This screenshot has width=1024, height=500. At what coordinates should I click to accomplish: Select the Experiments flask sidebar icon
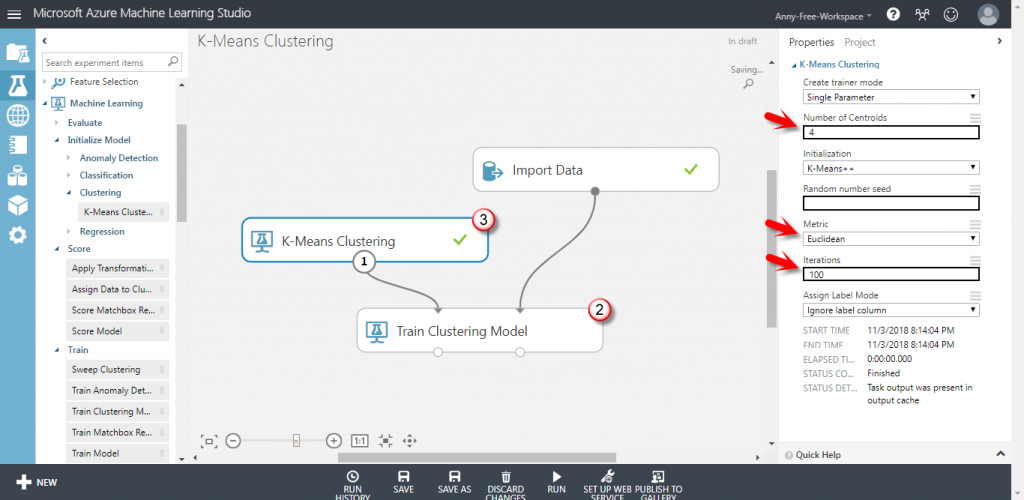pos(18,86)
